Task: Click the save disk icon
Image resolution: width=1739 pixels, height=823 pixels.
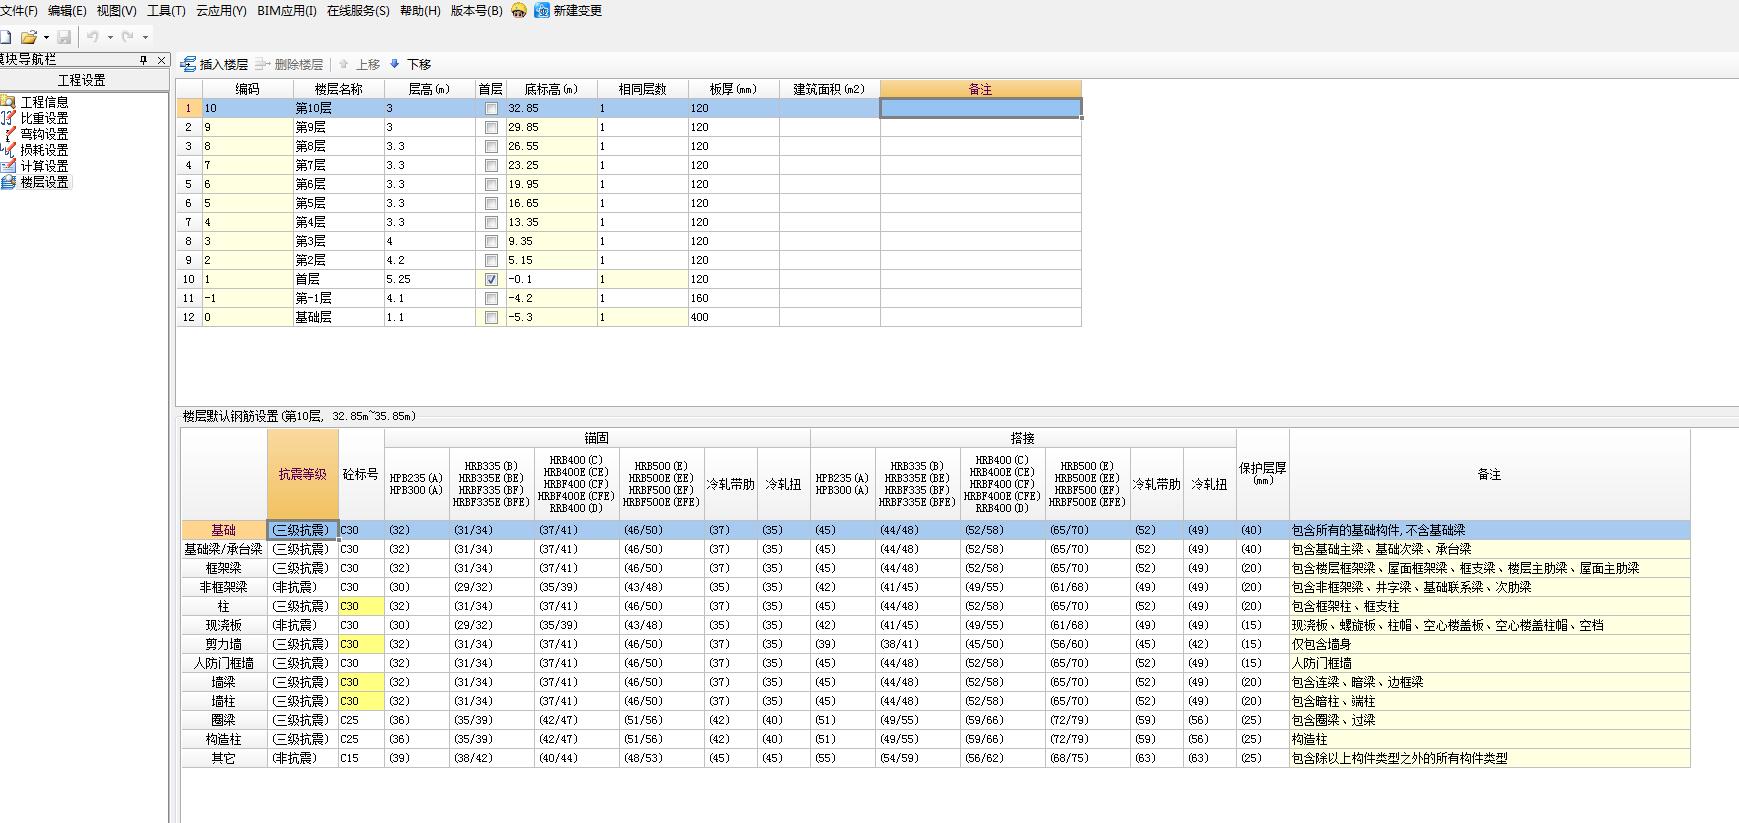Action: click(x=64, y=37)
